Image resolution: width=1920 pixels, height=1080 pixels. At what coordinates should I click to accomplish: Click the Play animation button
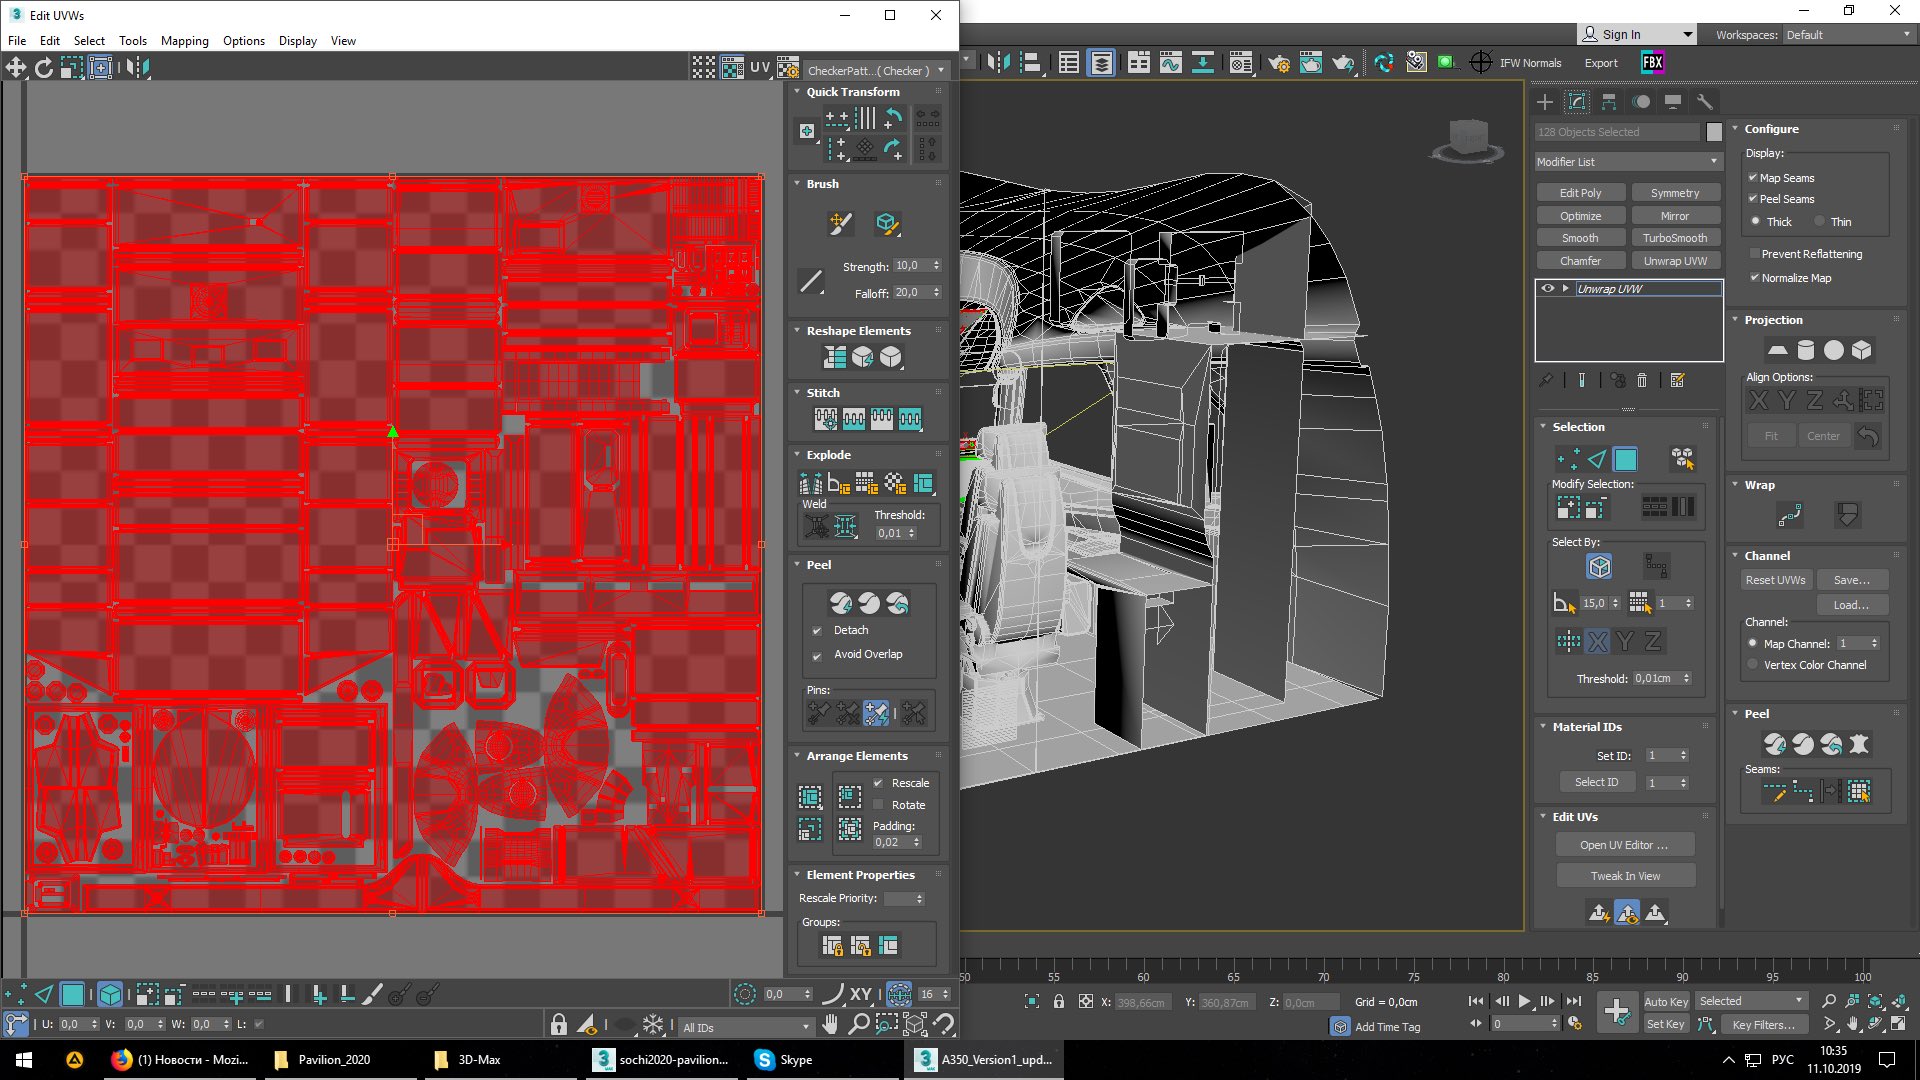[x=1524, y=1001]
